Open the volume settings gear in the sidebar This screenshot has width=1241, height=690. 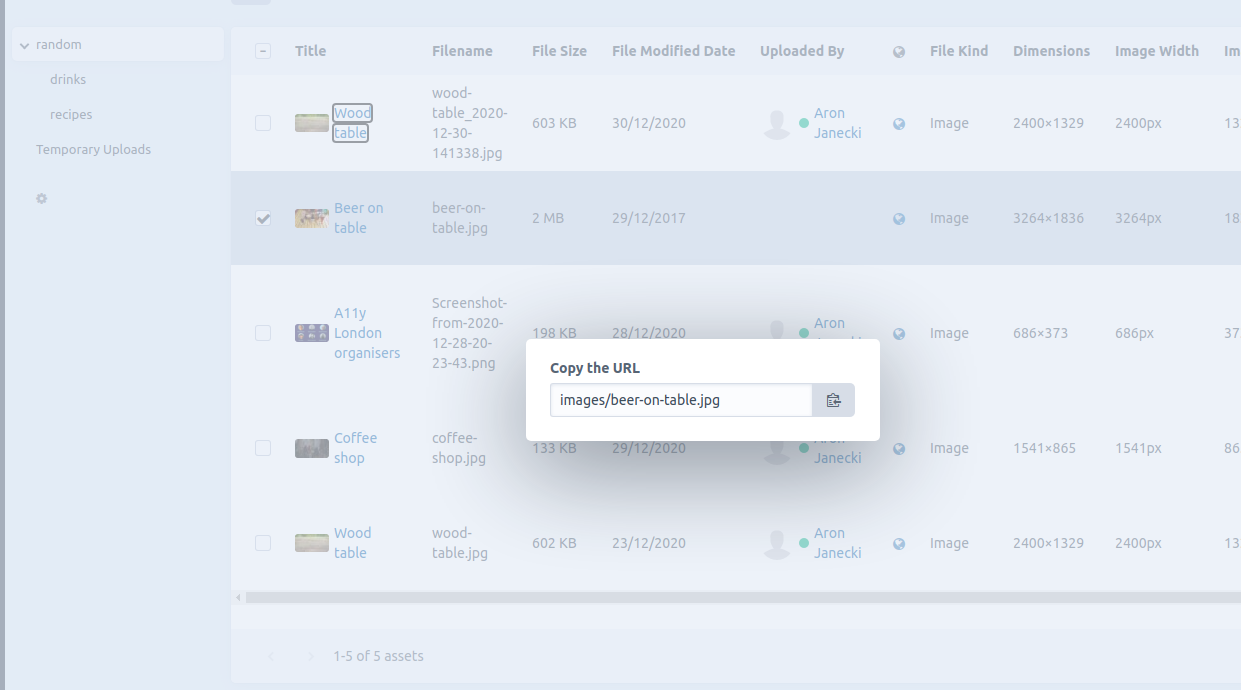(41, 199)
